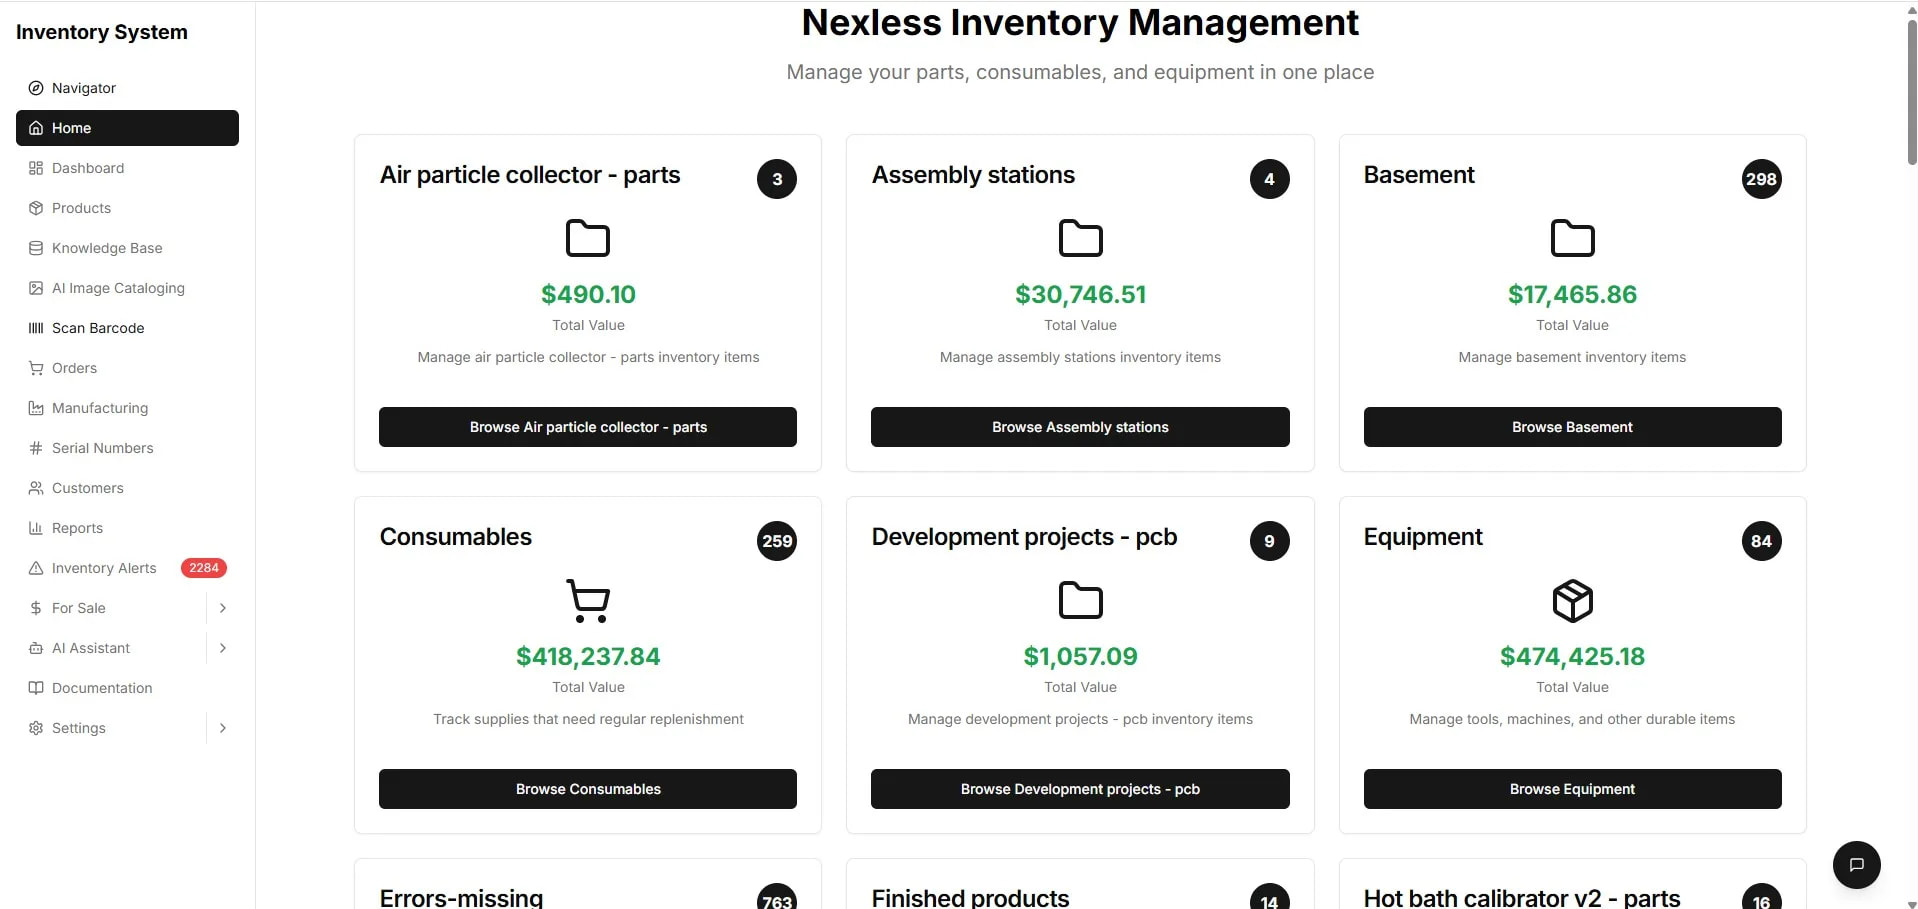The height and width of the screenshot is (909, 1918).
Task: Go to Dashboard in the sidebar
Action: tap(127, 168)
